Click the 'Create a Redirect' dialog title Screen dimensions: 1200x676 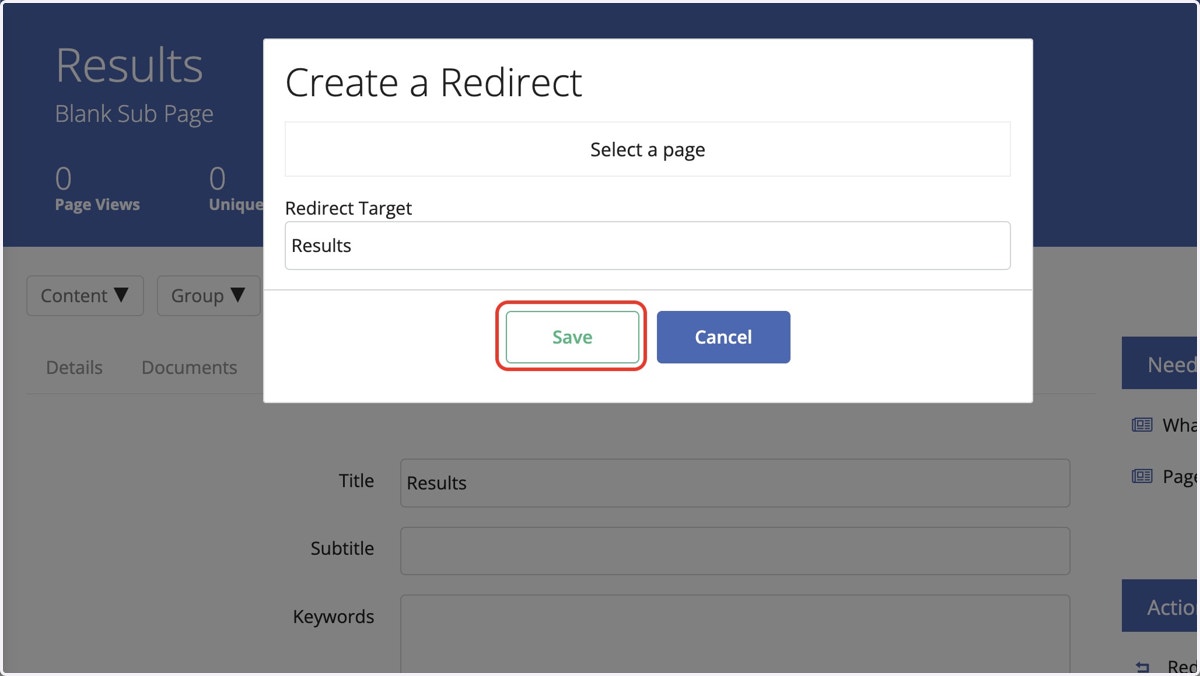tap(434, 82)
